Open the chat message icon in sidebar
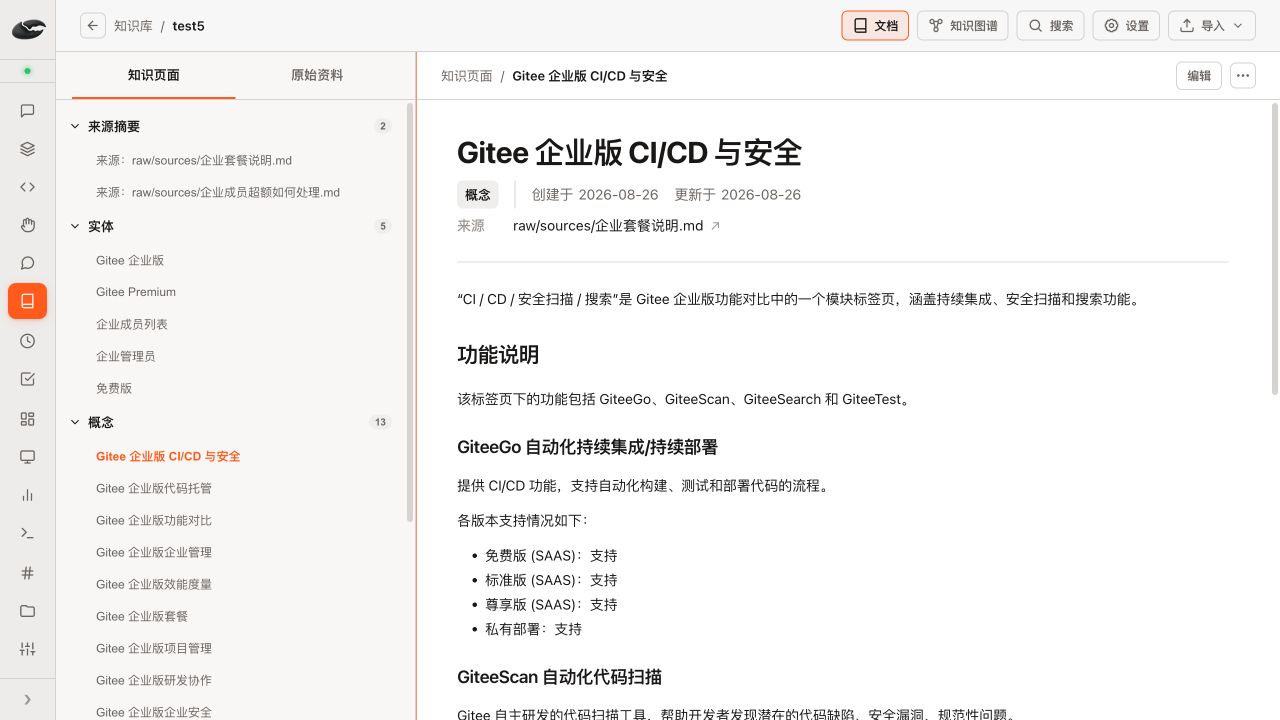This screenshot has height=720, width=1280. pos(28,111)
